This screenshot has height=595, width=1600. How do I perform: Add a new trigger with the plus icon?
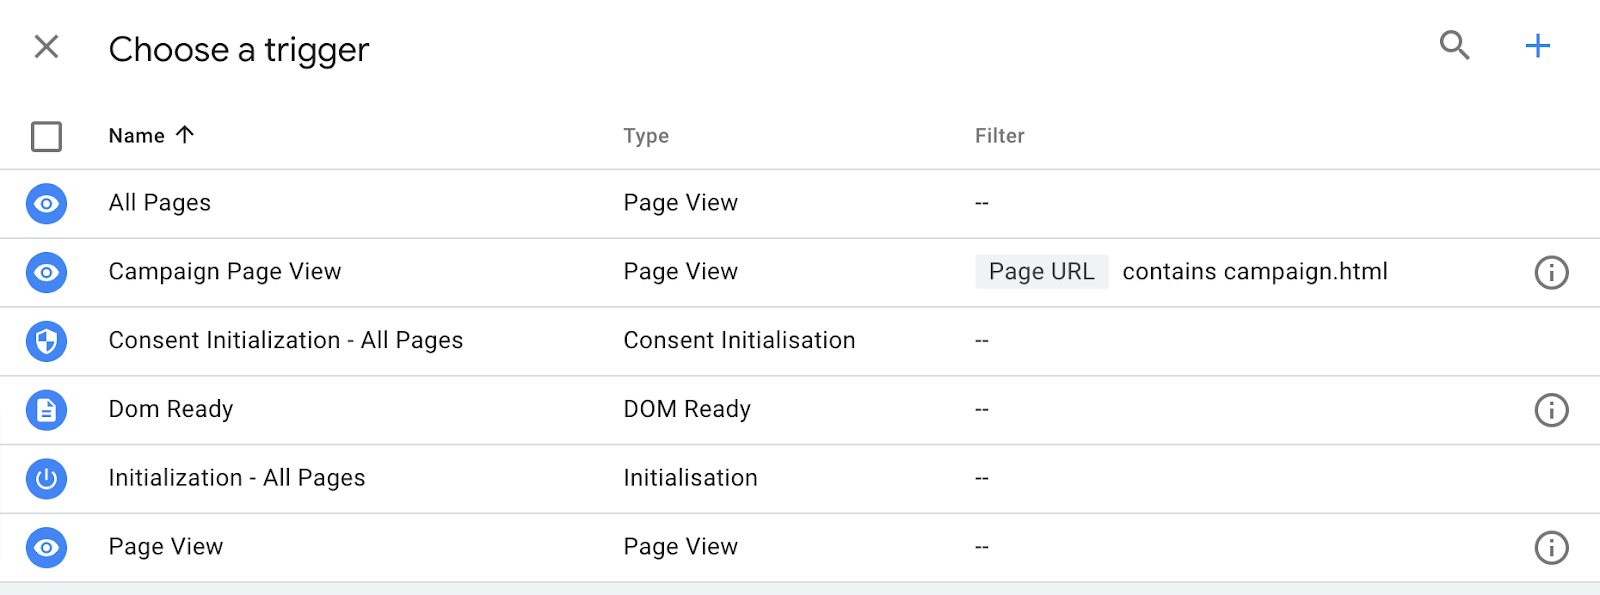tap(1537, 45)
